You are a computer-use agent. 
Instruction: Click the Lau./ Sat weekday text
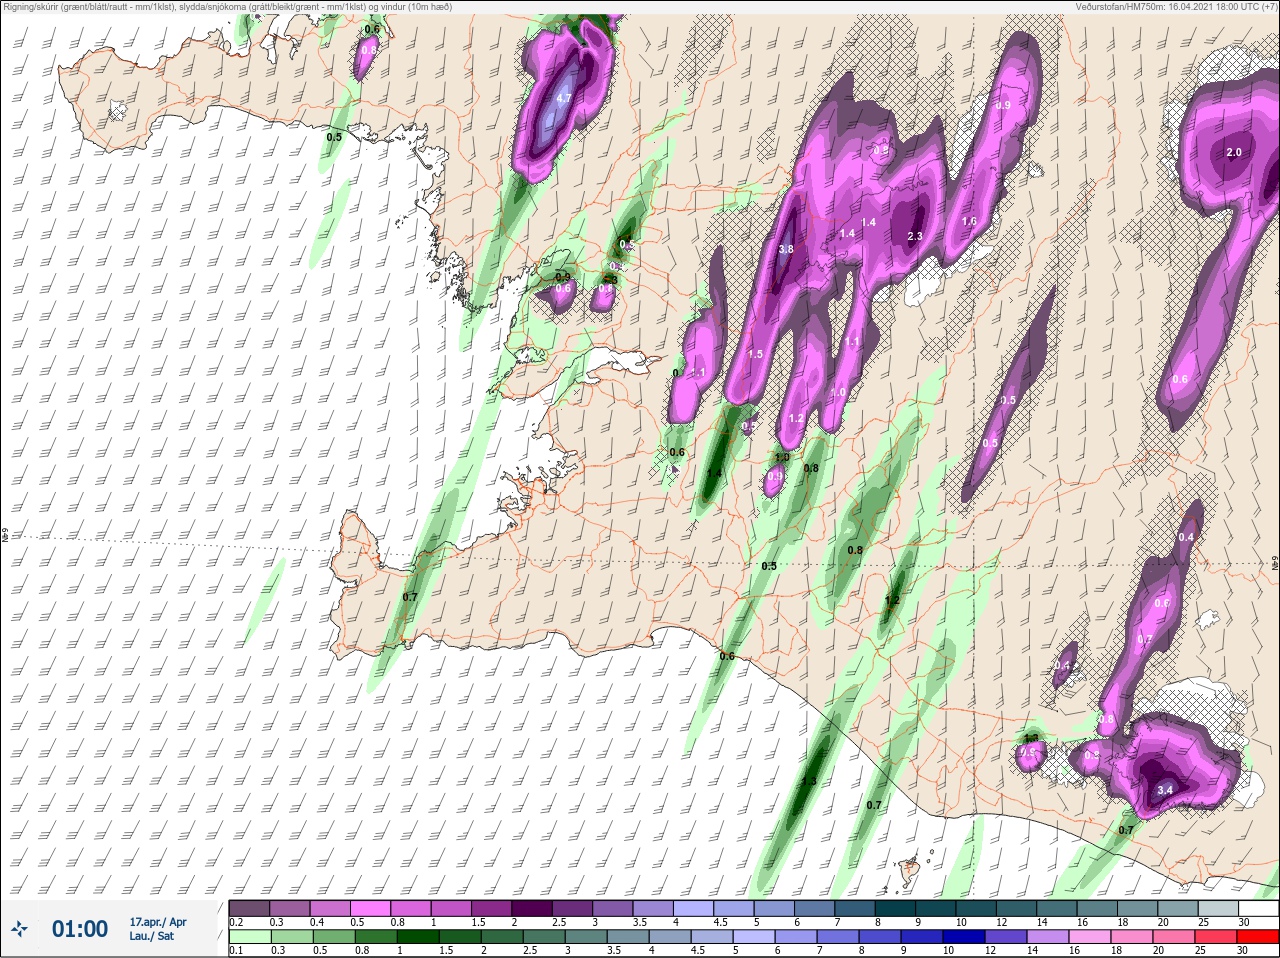click(x=152, y=936)
